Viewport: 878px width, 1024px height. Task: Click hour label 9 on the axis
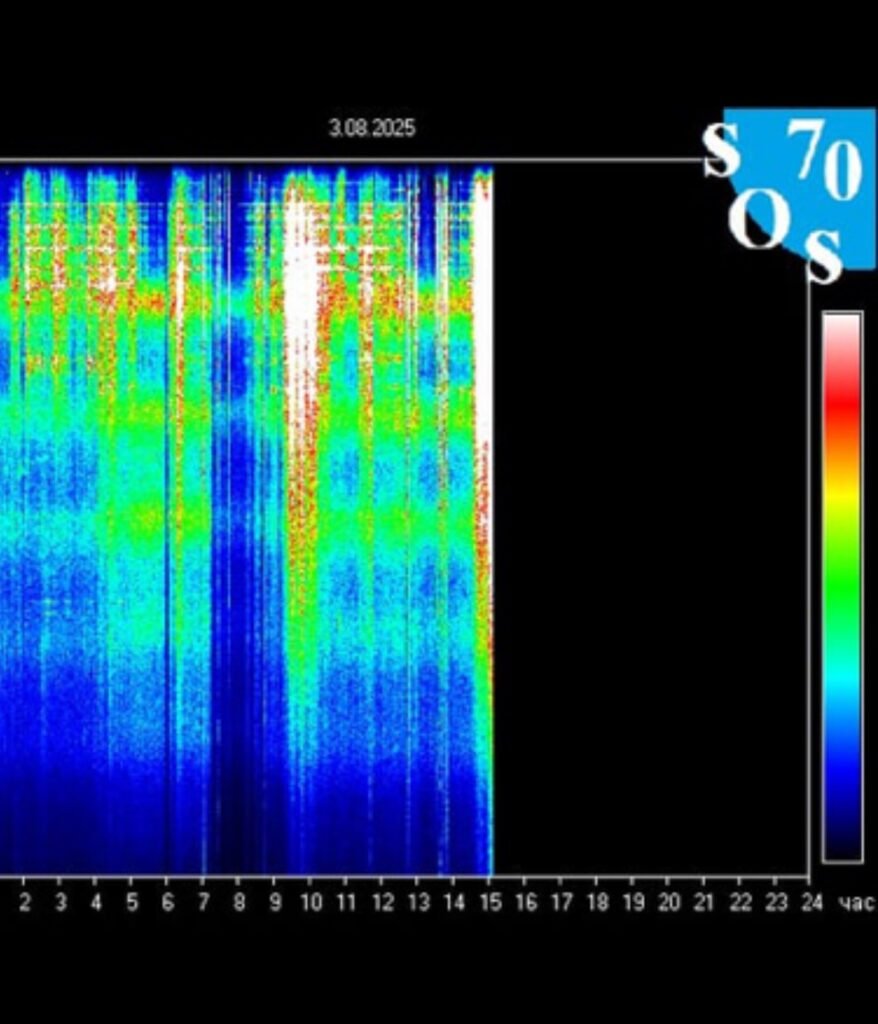(275, 903)
